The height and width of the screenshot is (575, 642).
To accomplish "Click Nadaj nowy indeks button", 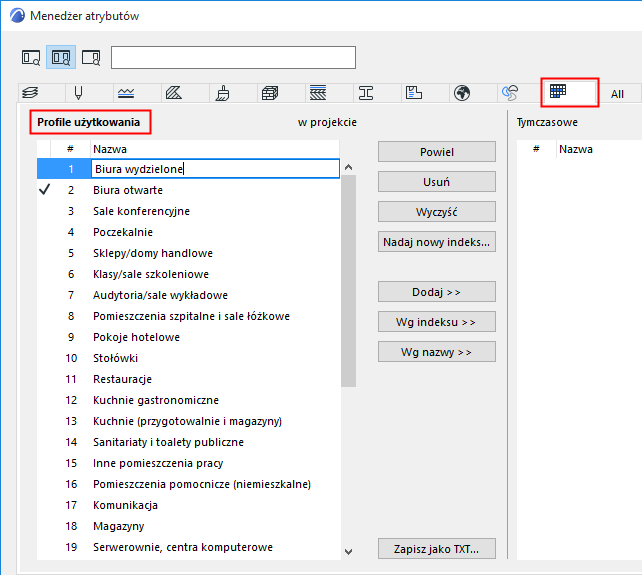I will (x=437, y=242).
